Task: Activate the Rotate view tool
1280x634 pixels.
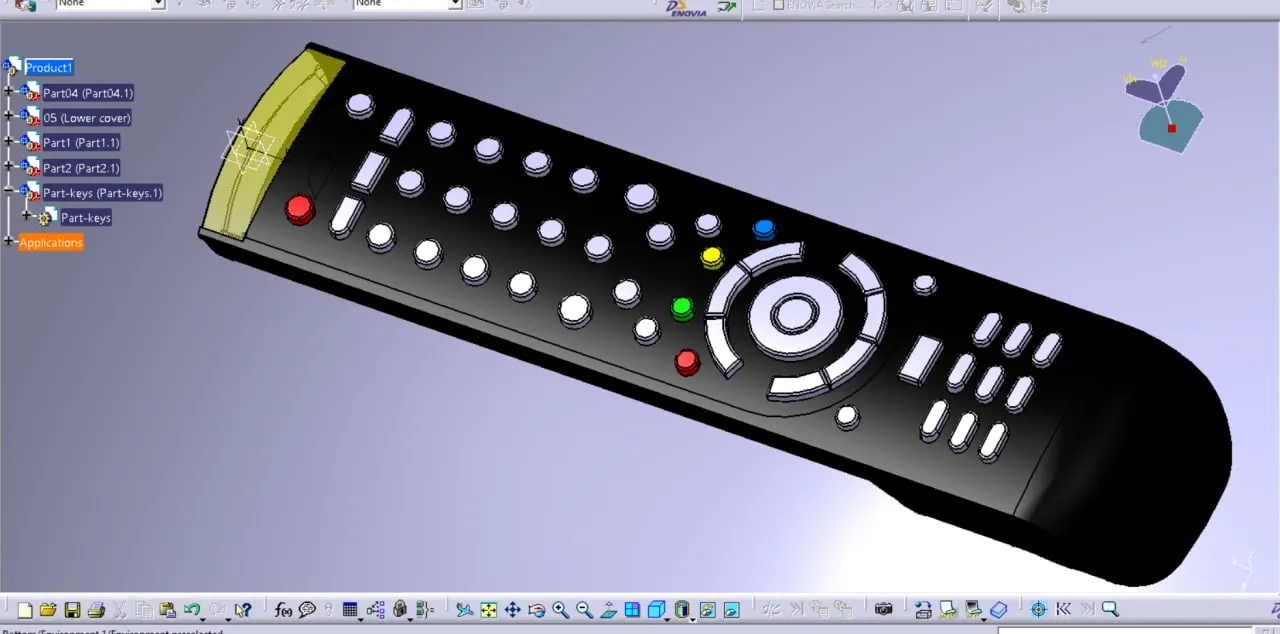Action: point(536,610)
